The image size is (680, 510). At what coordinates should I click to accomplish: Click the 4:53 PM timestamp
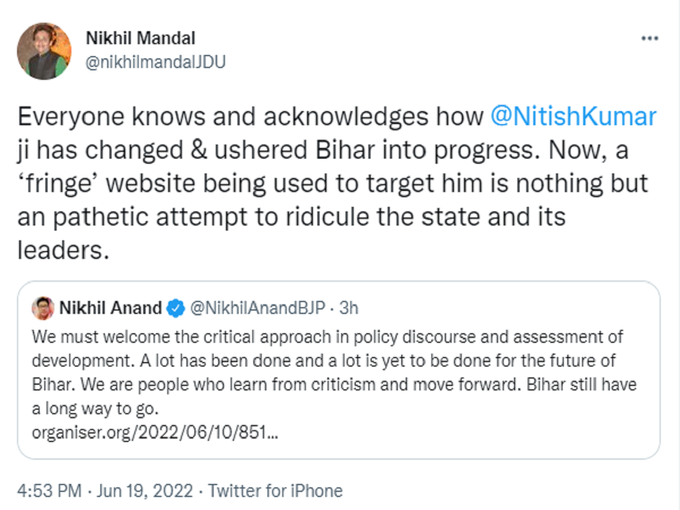coord(49,491)
